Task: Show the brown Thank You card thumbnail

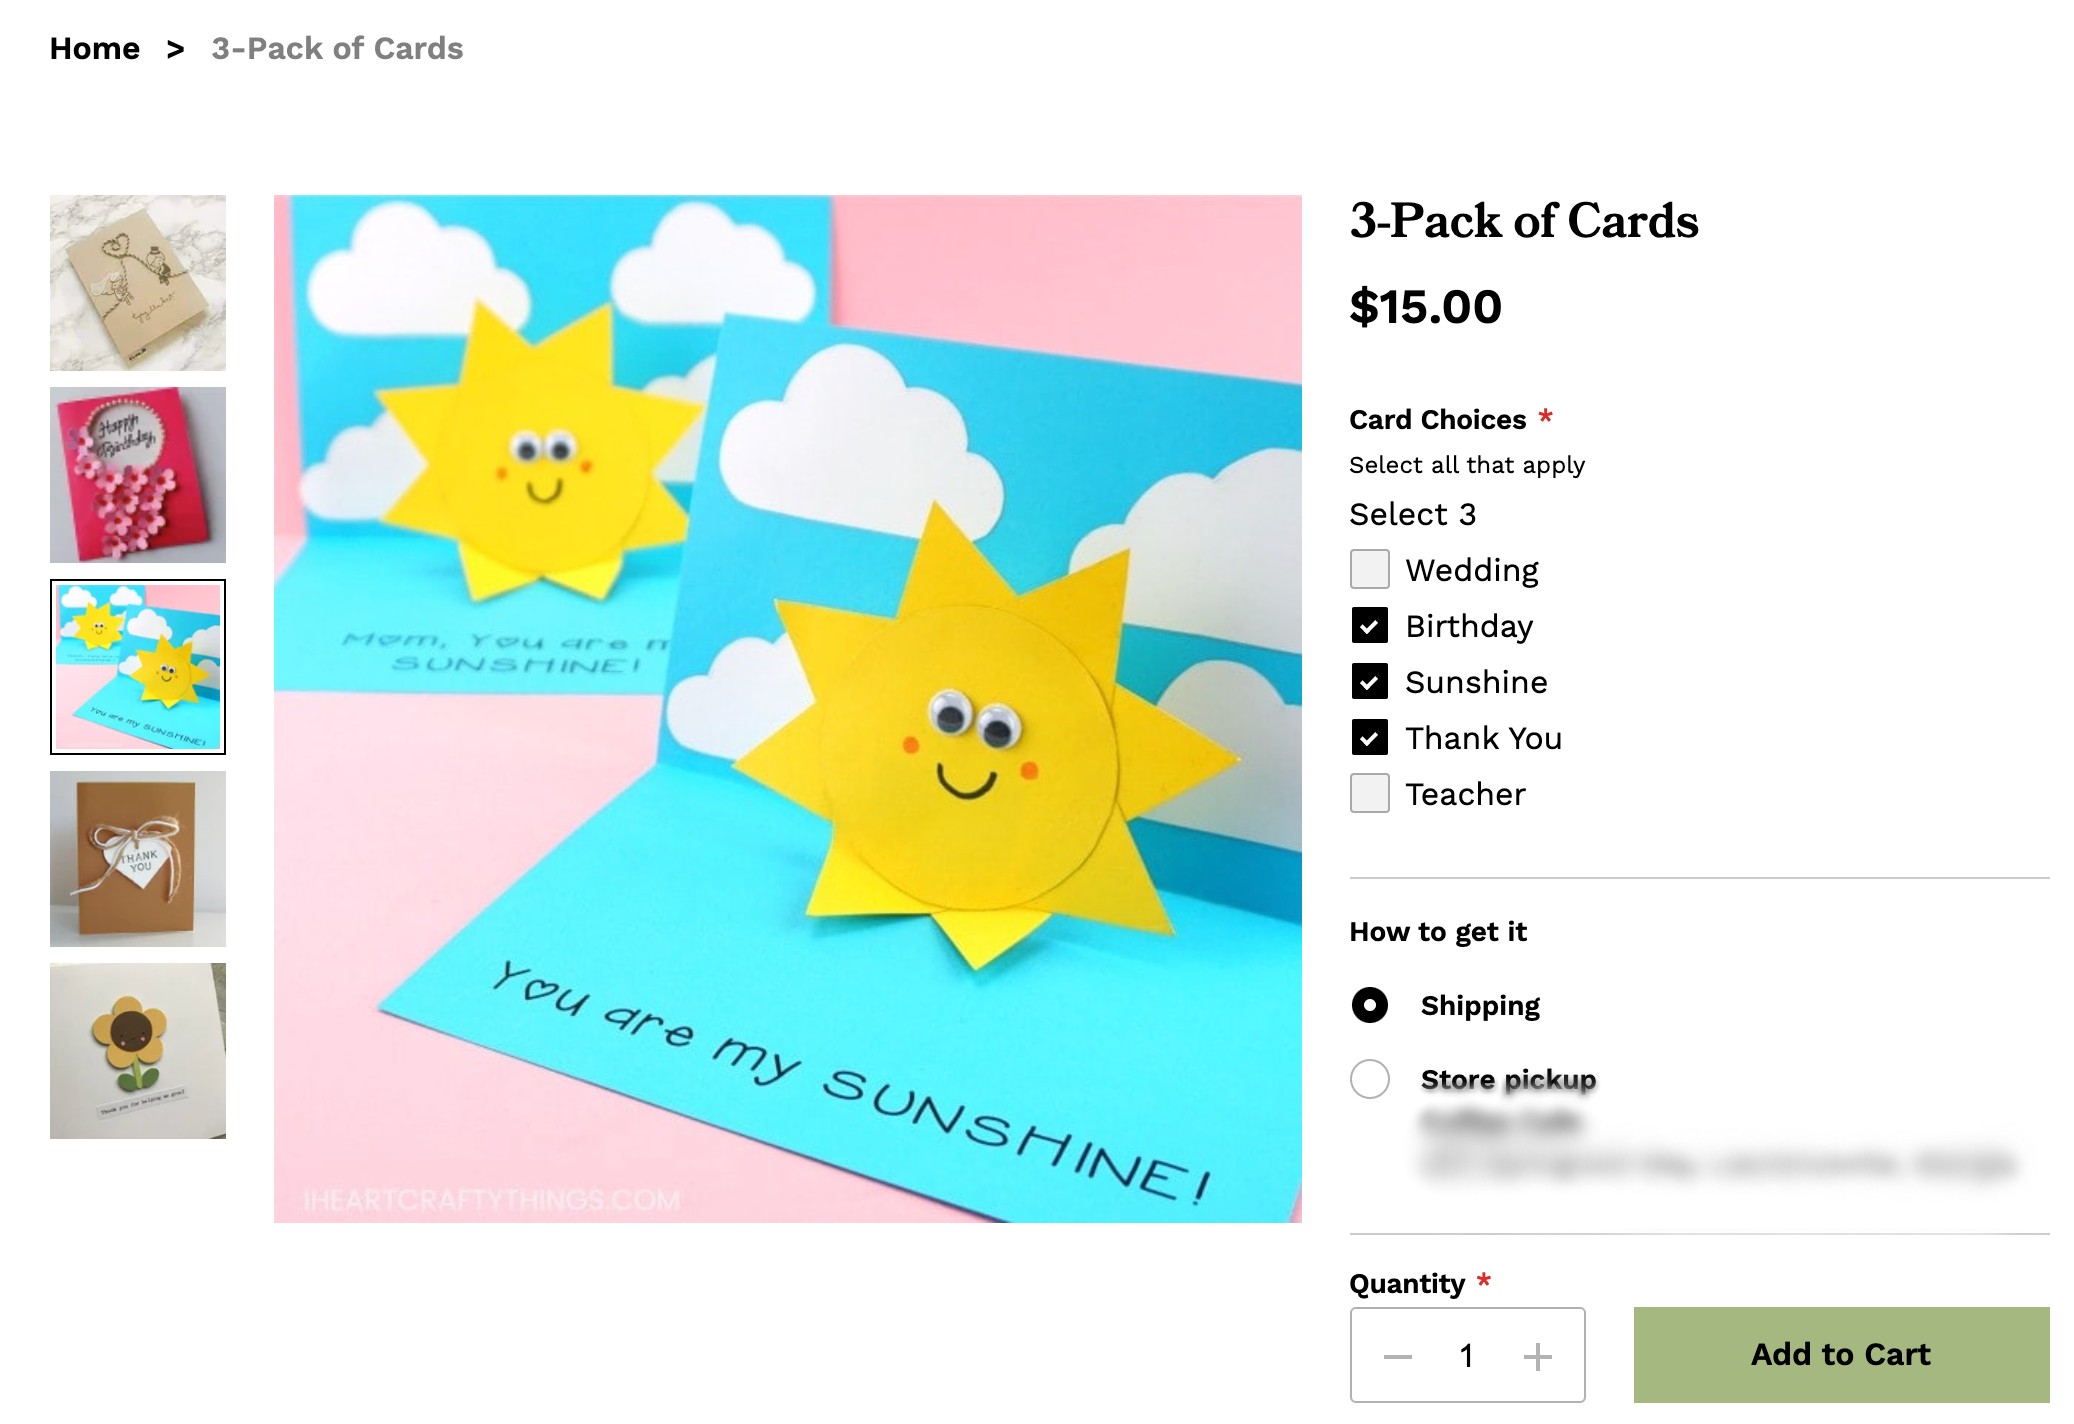Action: (x=138, y=859)
